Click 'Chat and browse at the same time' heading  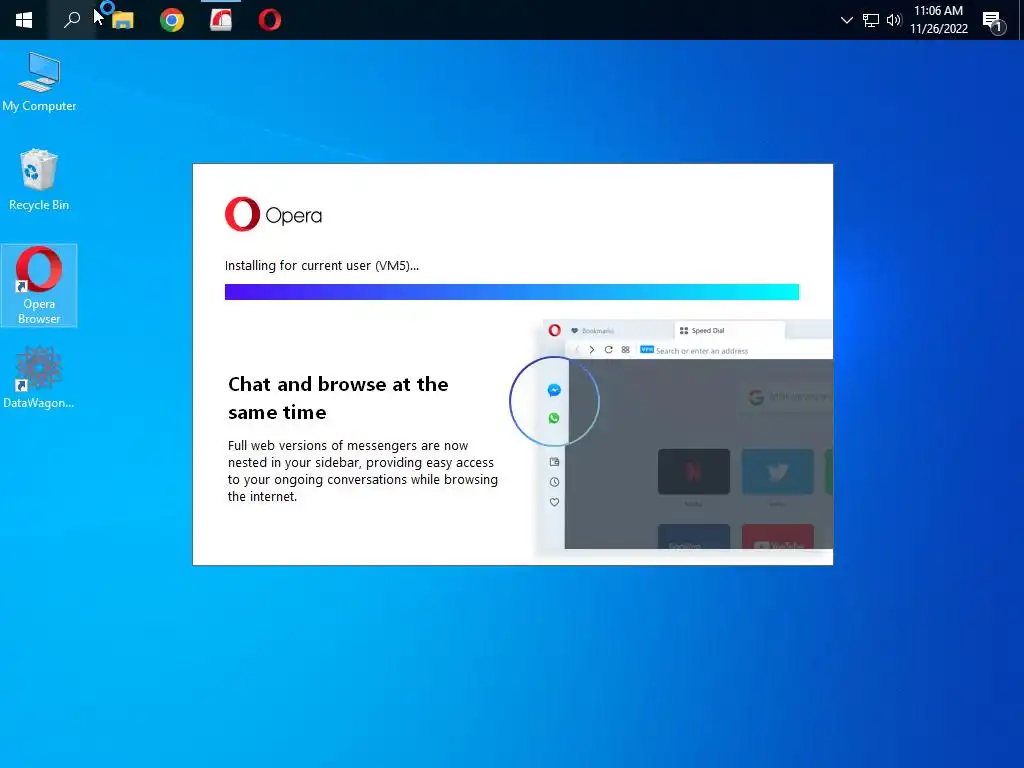point(338,398)
